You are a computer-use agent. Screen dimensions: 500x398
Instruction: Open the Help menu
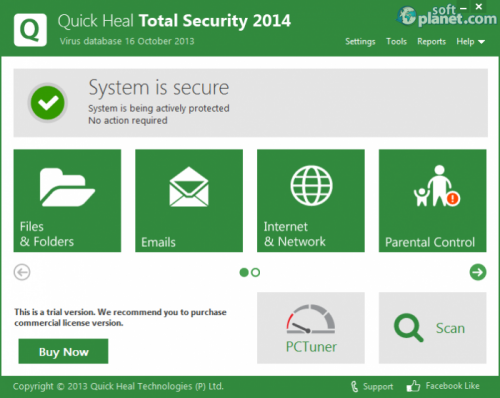[465, 42]
